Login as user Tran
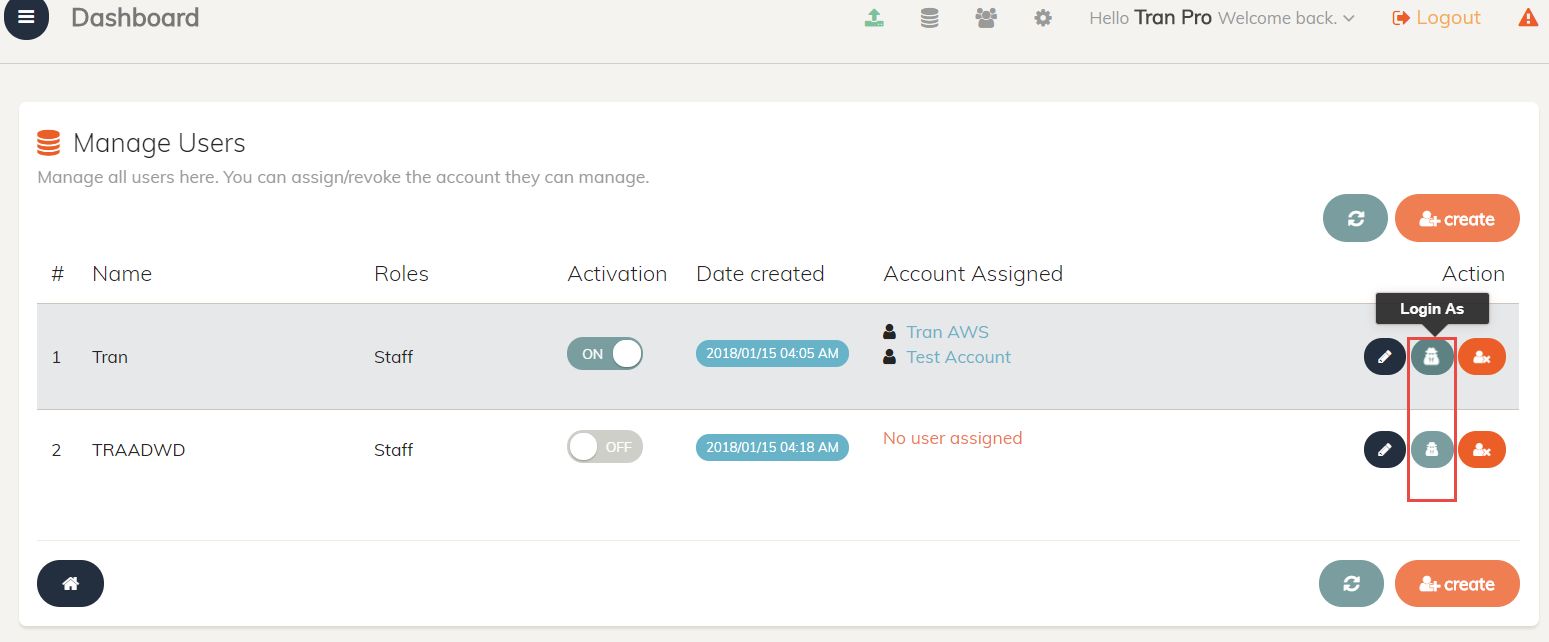The image size is (1549, 642). 1432,357
